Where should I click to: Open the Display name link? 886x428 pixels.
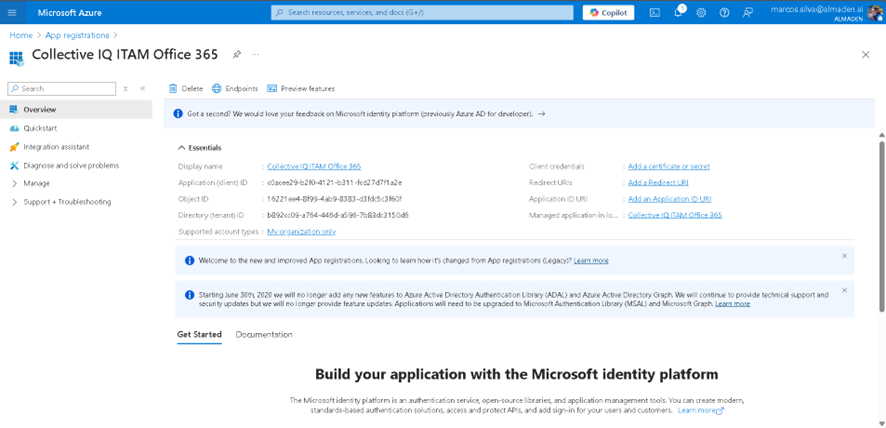314,167
